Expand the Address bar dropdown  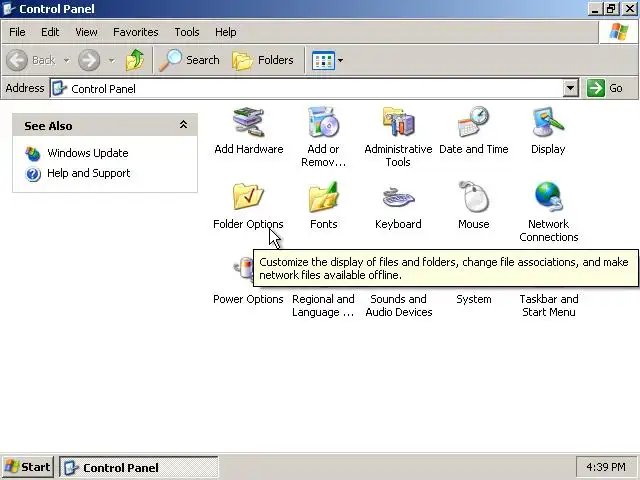pos(571,88)
